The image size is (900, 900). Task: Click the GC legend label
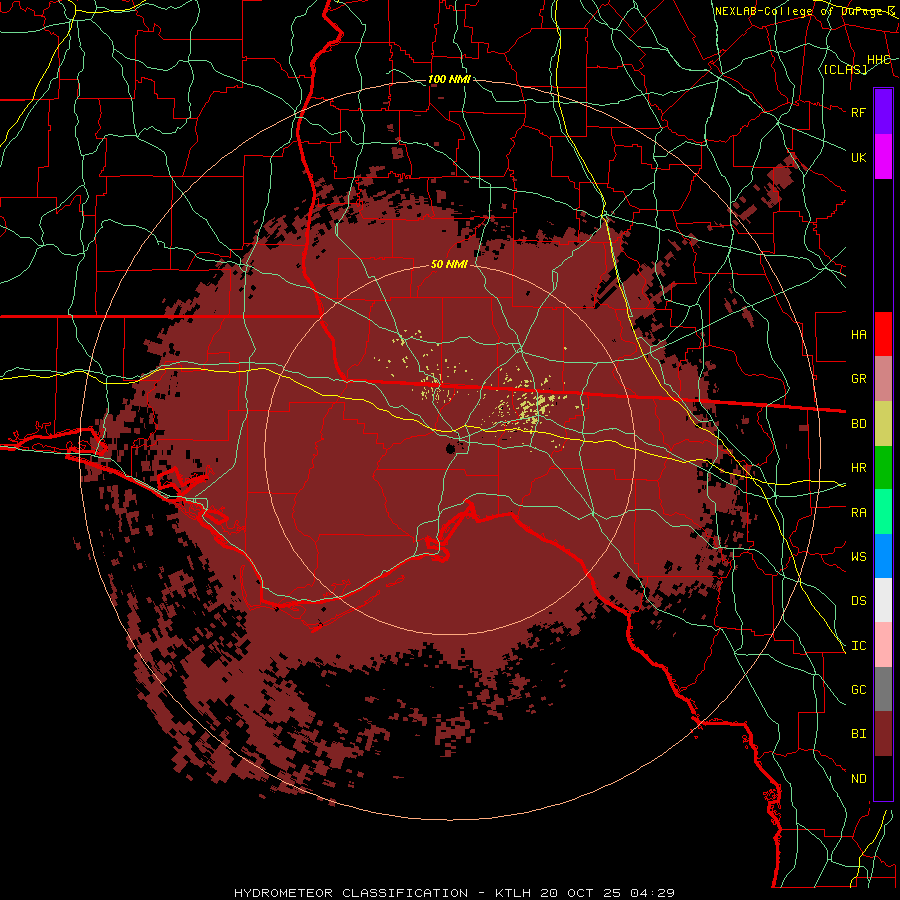pos(858,690)
